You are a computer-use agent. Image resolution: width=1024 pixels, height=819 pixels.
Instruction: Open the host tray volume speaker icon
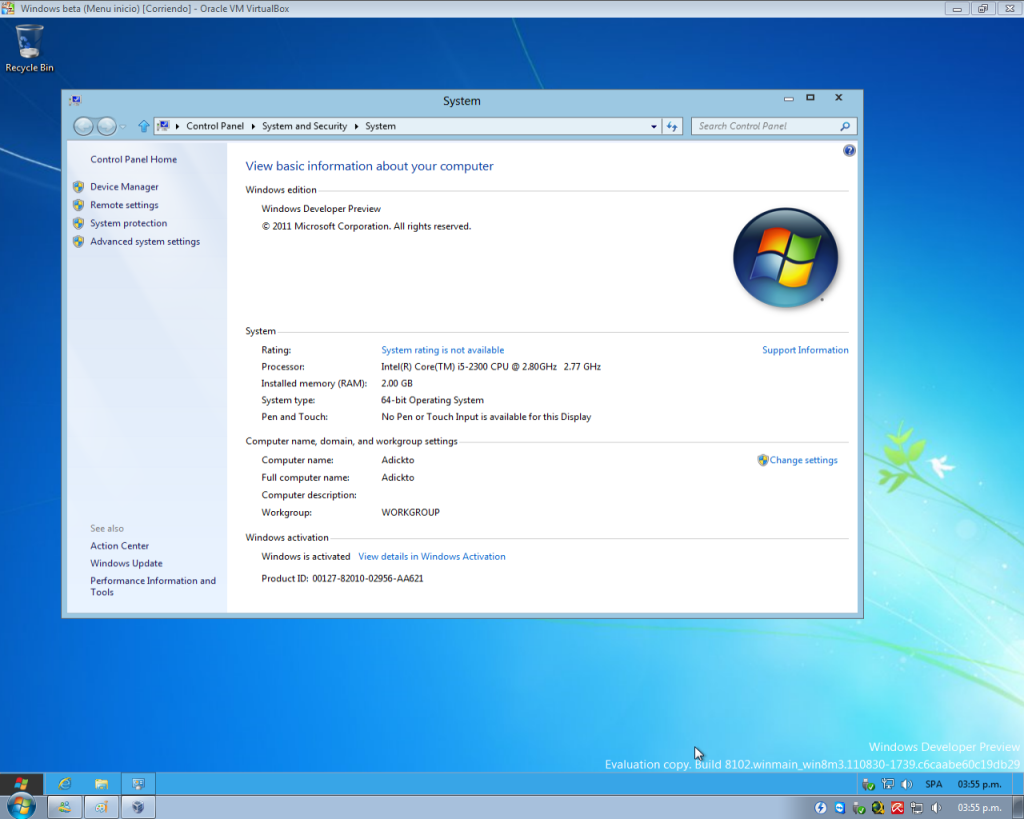point(936,808)
